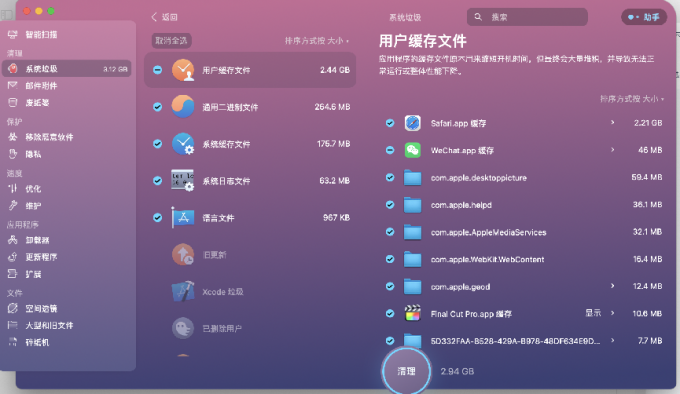Click the search field (搜索)
680x394 pixels.
click(x=527, y=17)
